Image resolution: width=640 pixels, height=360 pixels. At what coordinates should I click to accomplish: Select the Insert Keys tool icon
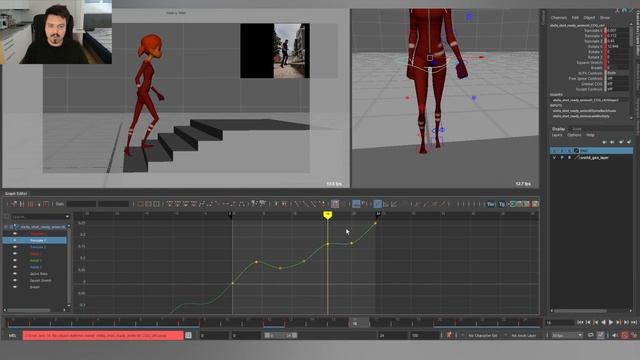coord(22,204)
